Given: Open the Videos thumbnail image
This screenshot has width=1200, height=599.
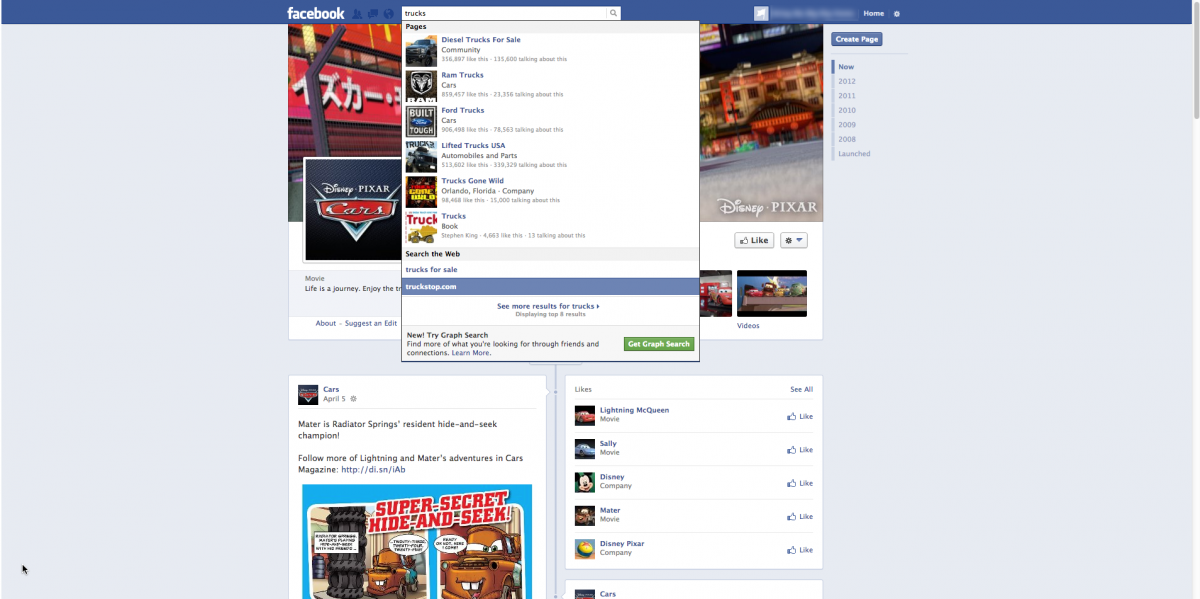Looking at the screenshot, I should click(x=772, y=293).
